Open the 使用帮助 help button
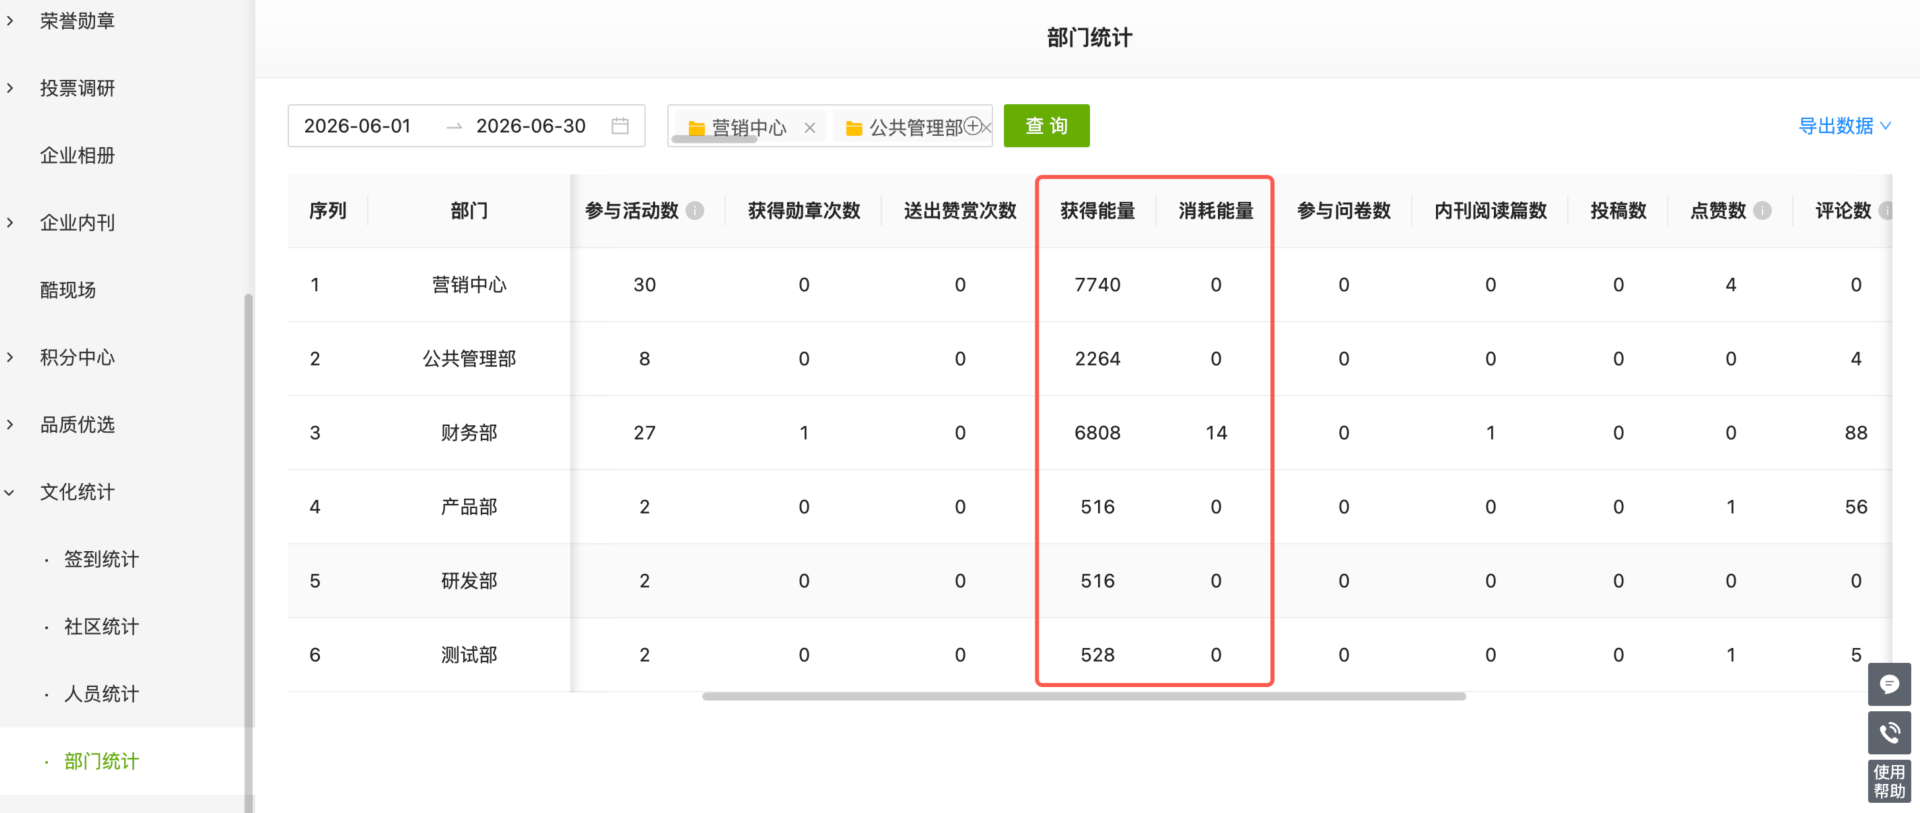The image size is (1920, 813). [x=1889, y=782]
